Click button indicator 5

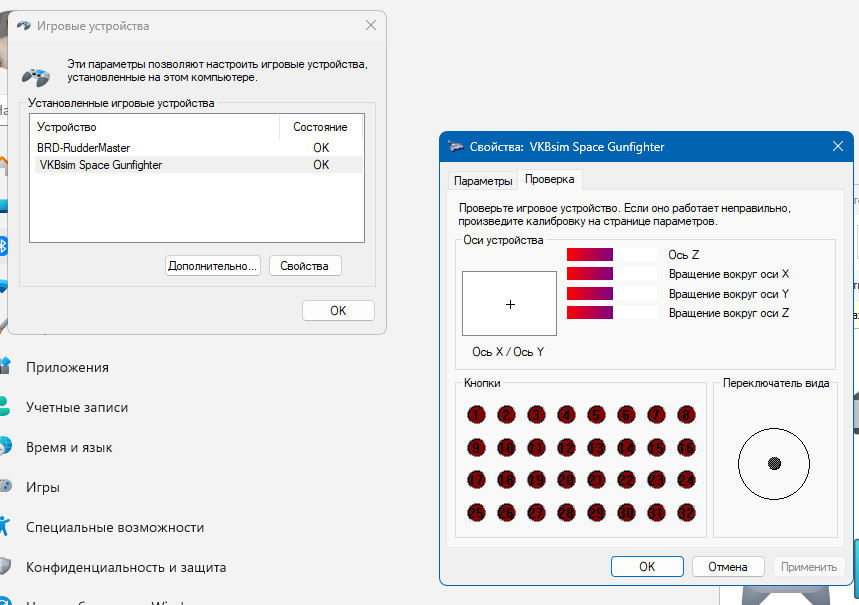click(596, 415)
